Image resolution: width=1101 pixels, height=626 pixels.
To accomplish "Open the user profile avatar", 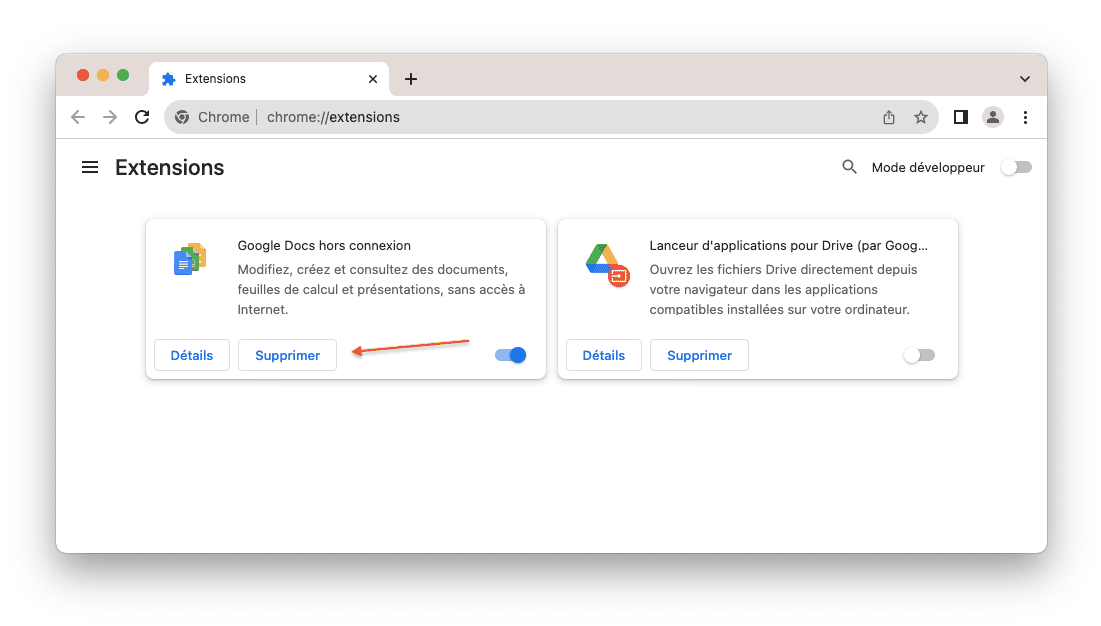I will [992, 117].
